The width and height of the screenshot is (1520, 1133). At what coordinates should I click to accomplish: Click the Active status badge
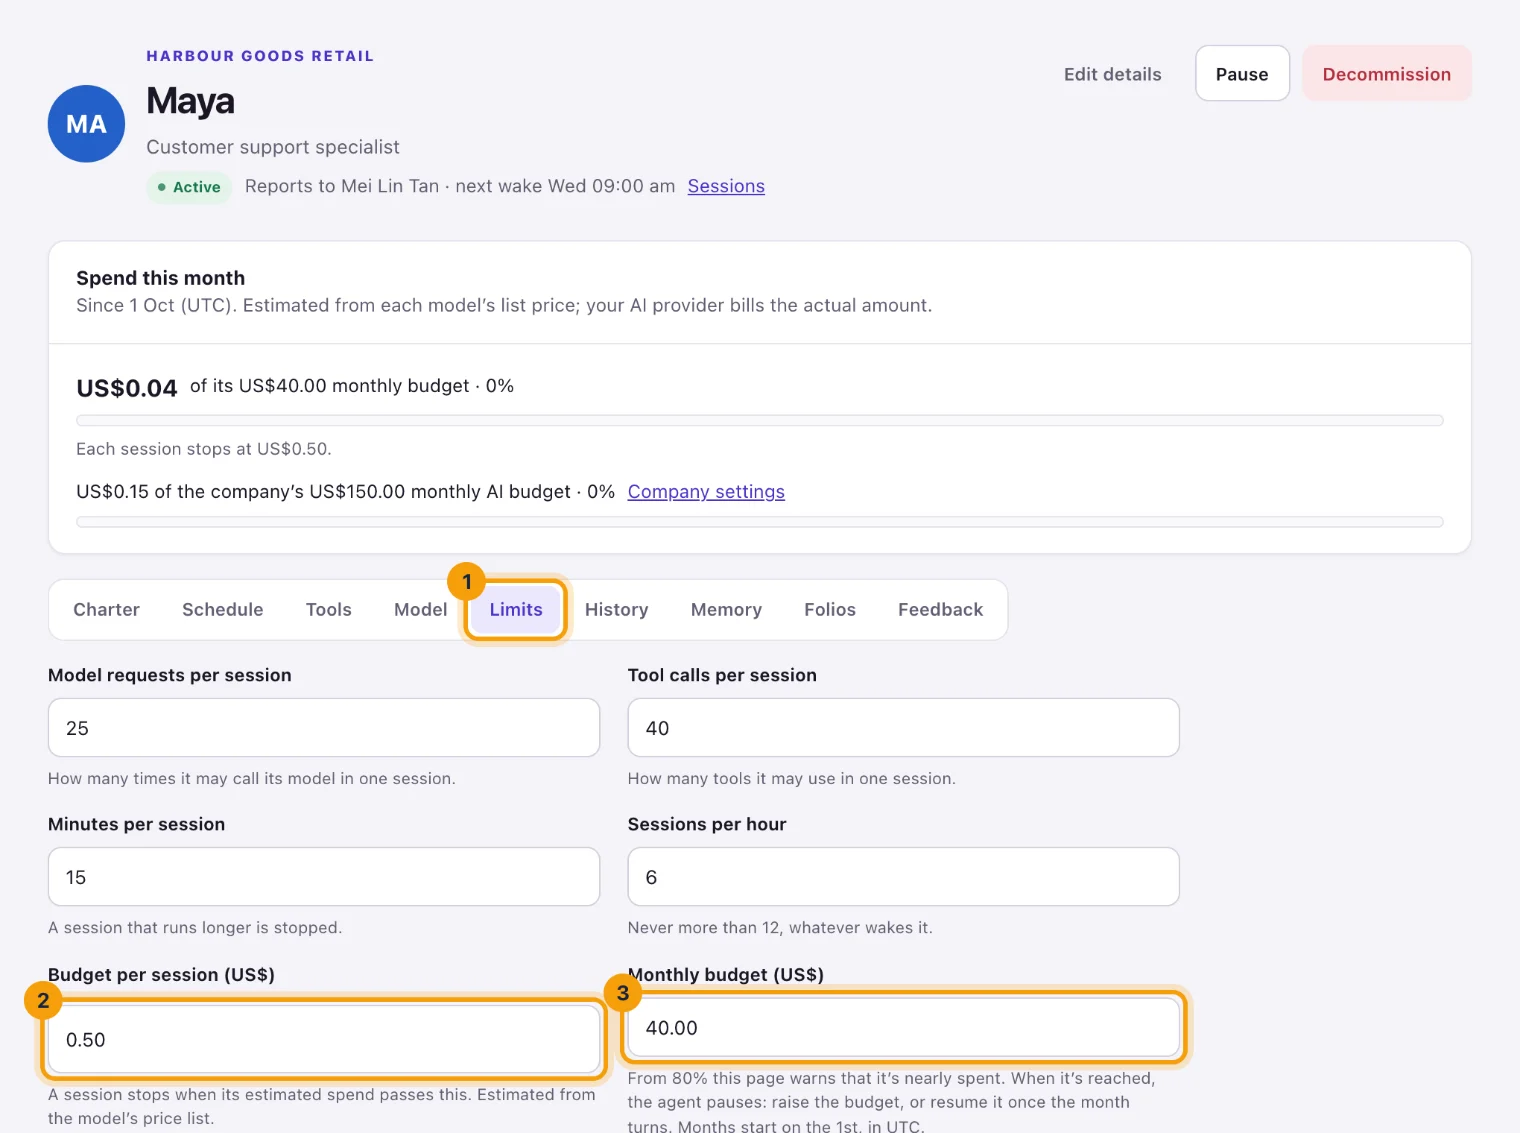coord(189,187)
